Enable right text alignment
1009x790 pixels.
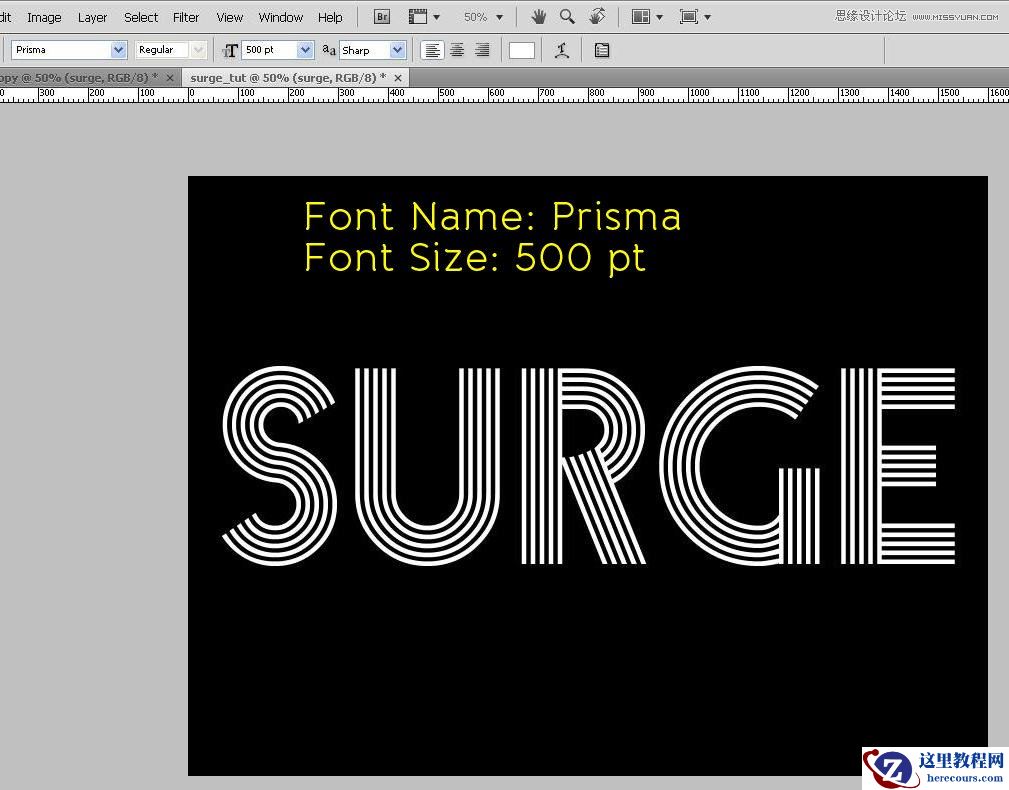coord(482,49)
